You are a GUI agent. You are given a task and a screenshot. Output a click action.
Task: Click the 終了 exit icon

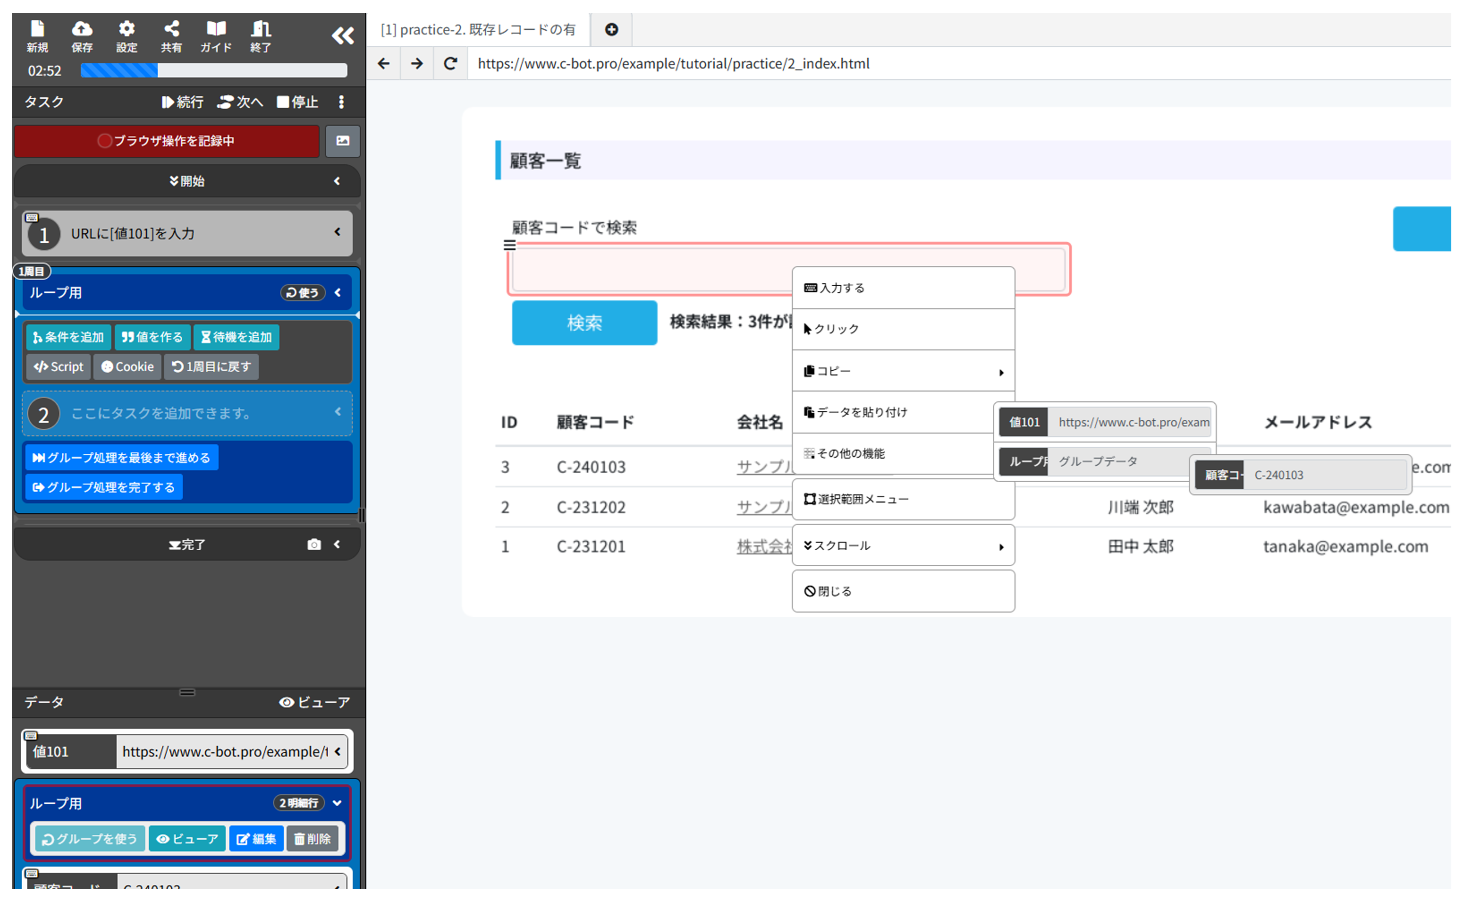[261, 35]
